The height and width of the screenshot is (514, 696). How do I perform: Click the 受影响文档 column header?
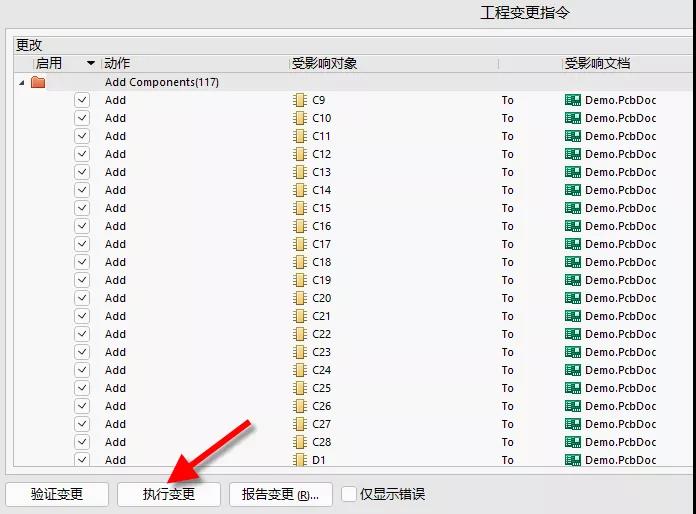[x=597, y=64]
